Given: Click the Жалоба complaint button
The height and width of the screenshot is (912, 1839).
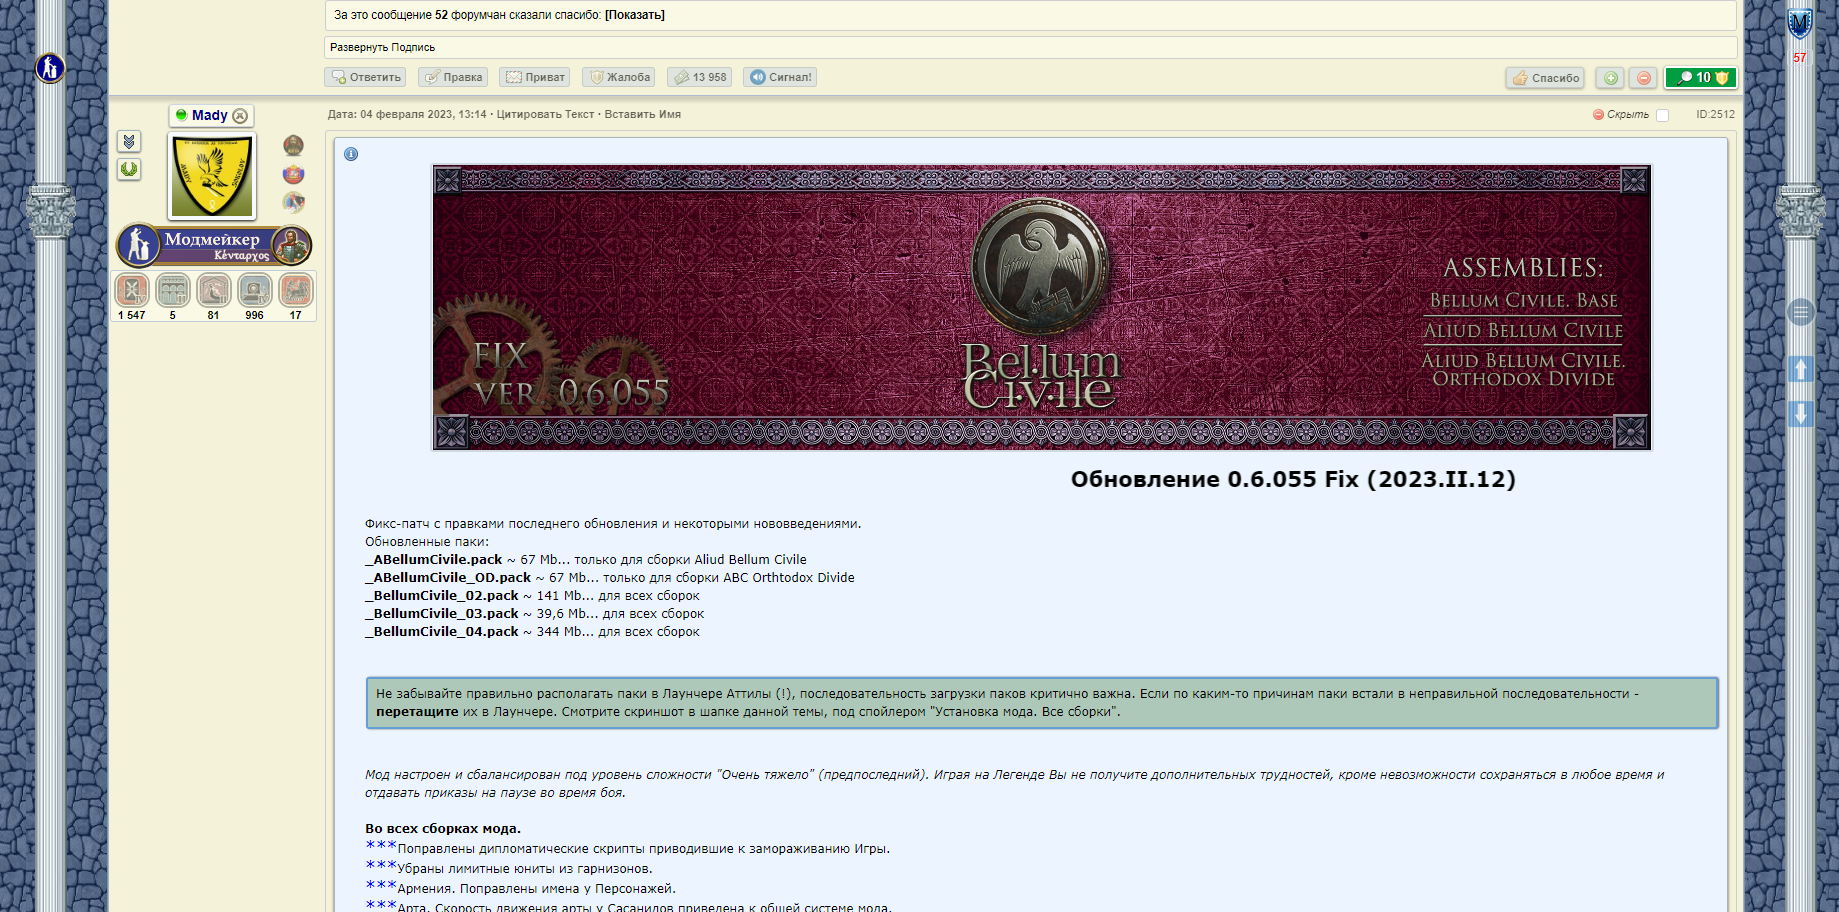Looking at the screenshot, I should coord(619,77).
